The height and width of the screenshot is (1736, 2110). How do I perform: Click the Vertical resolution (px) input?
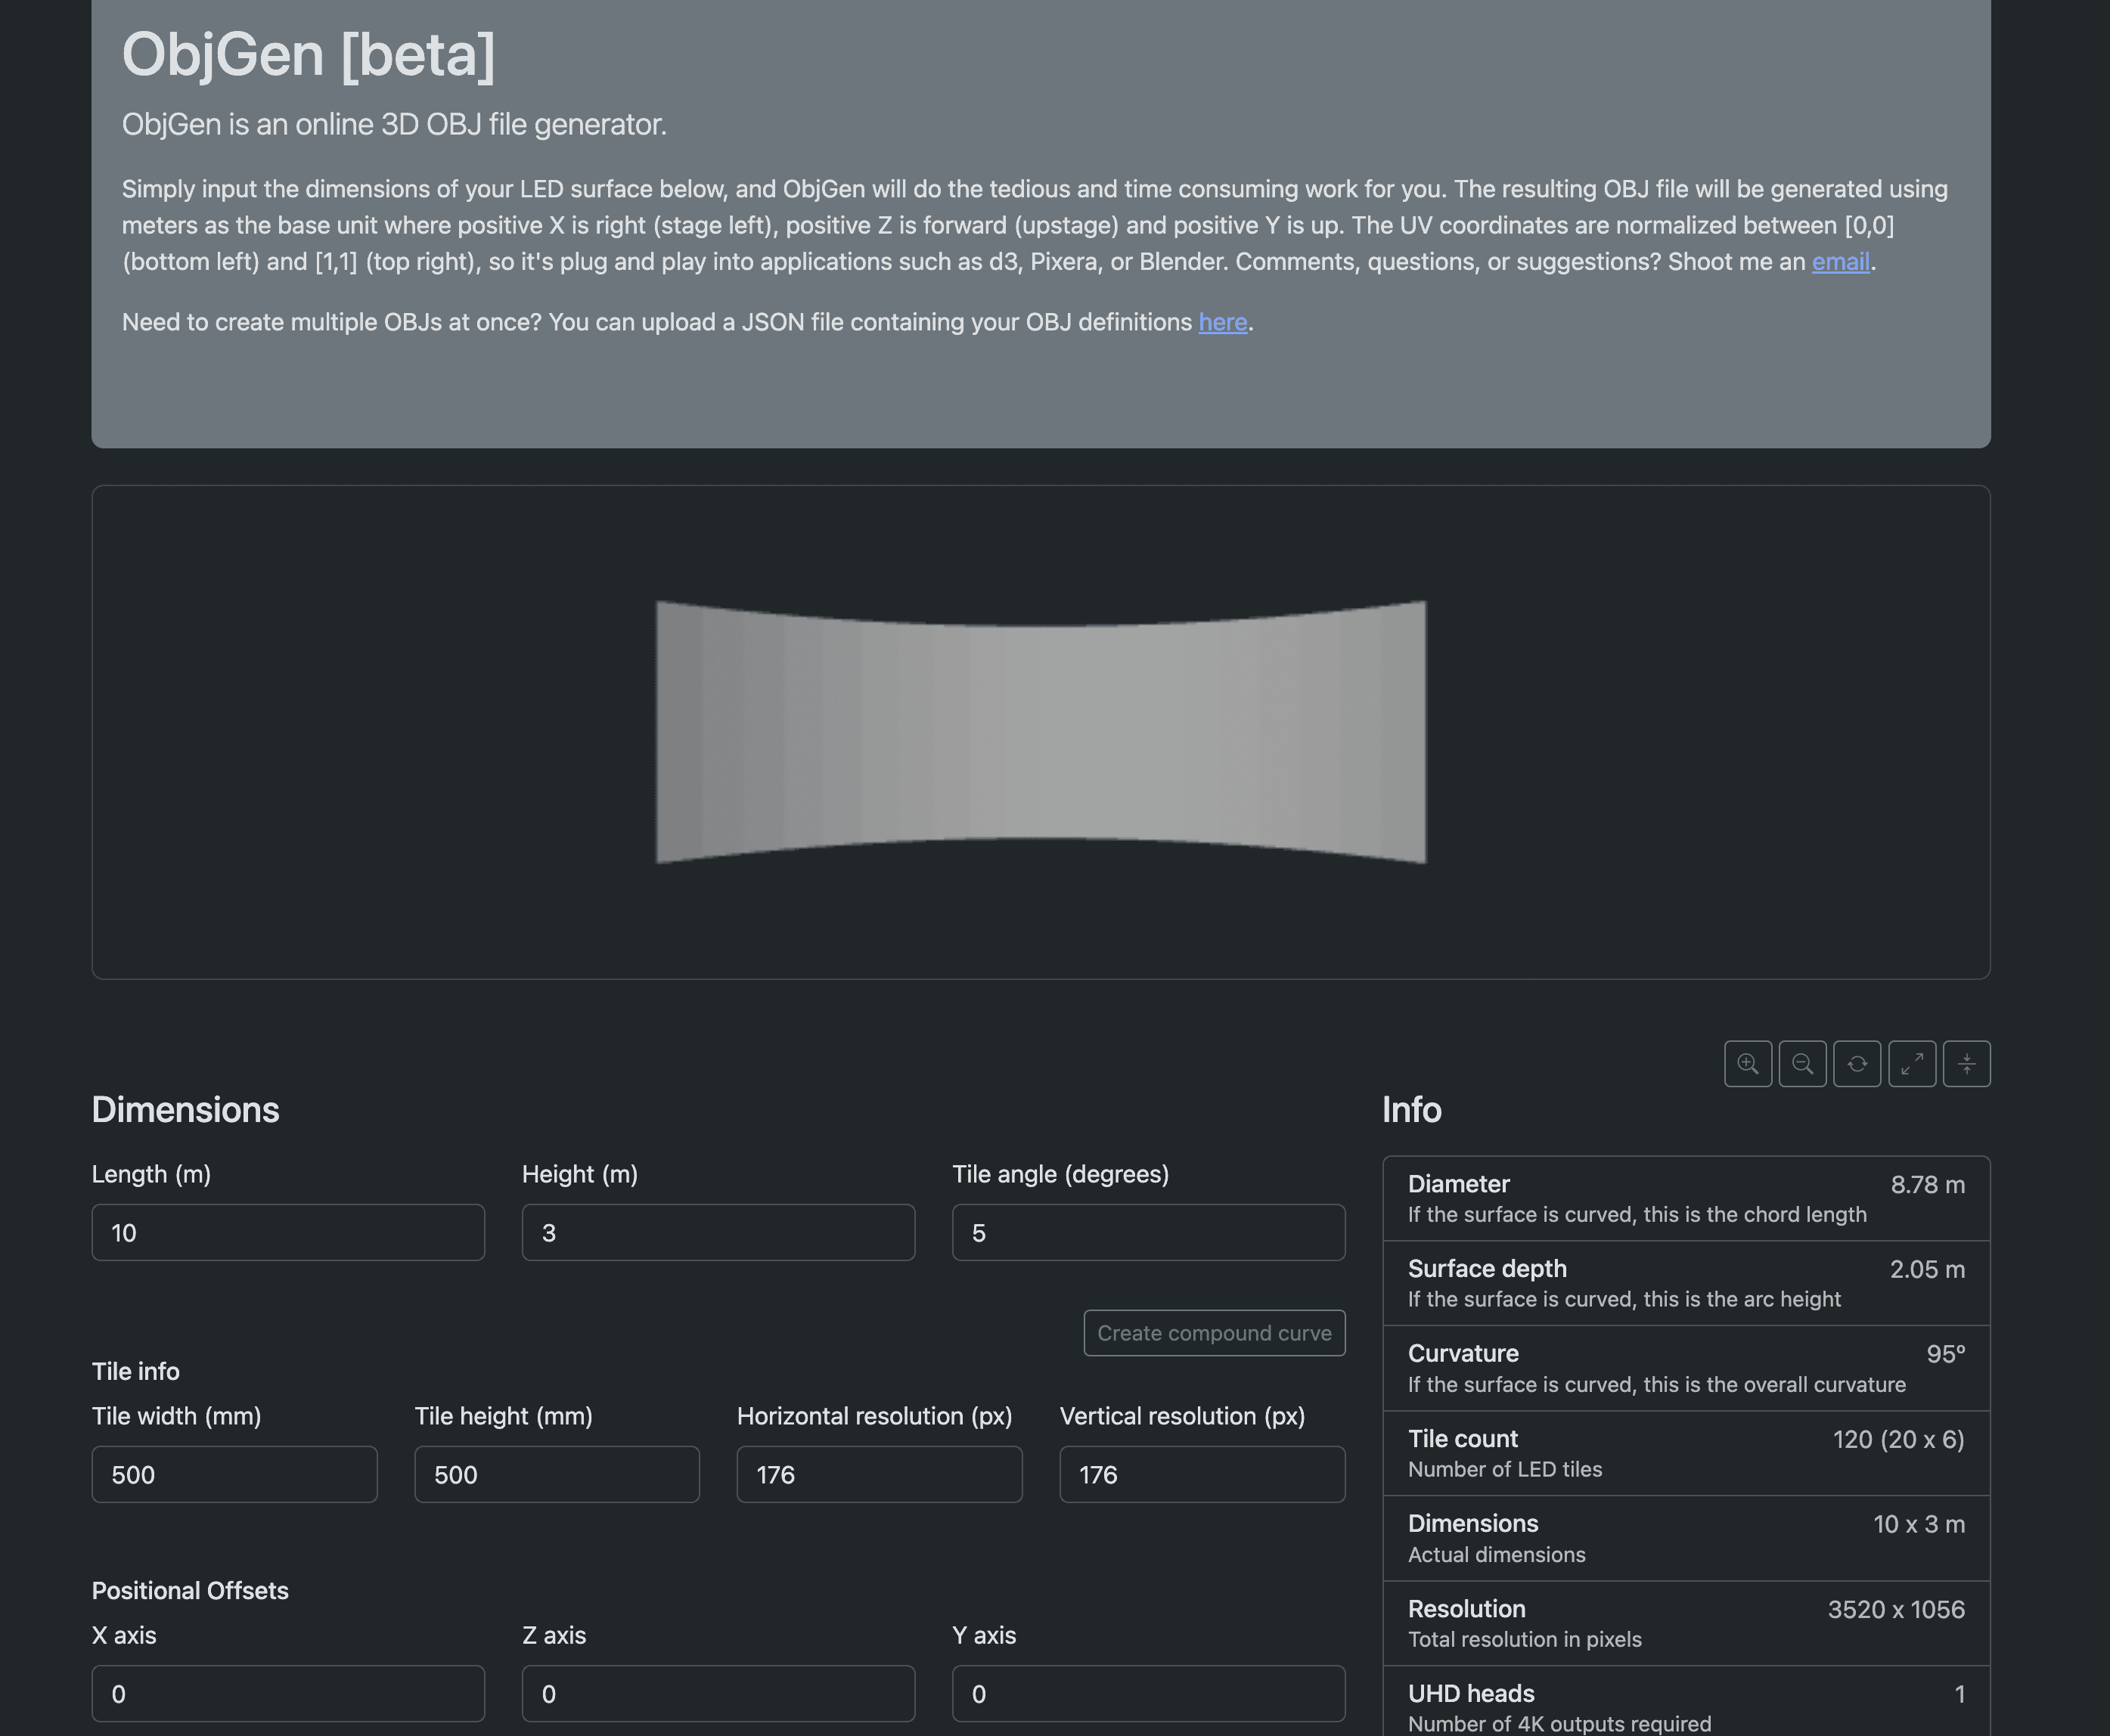[x=1202, y=1475]
